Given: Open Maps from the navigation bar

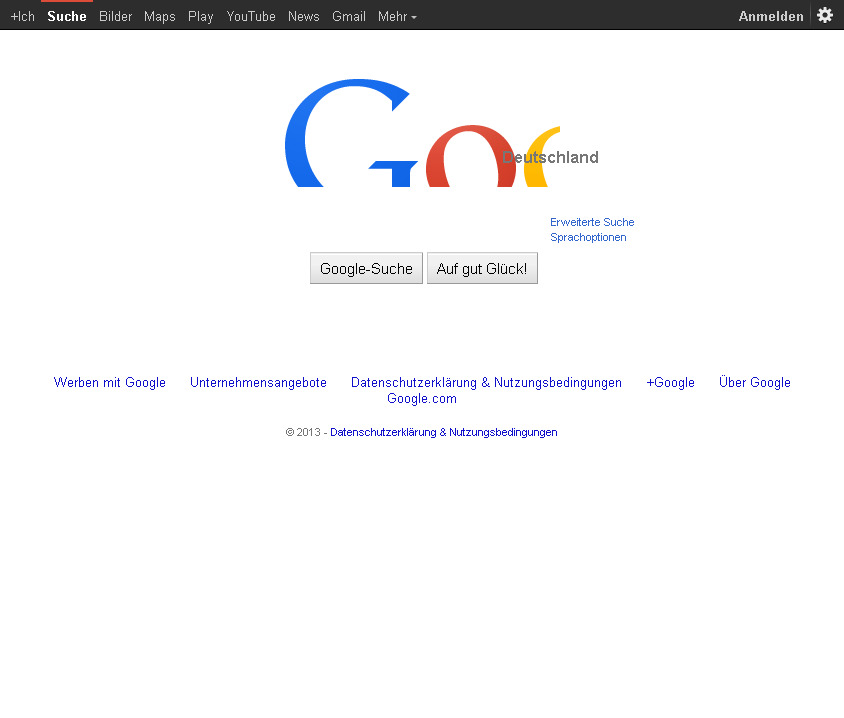Looking at the screenshot, I should 159,16.
